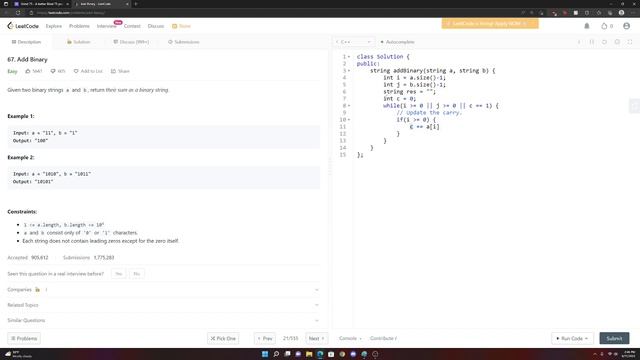Open Edge browser on taskbar
Viewport: 640px width, 360px height.
320,354
